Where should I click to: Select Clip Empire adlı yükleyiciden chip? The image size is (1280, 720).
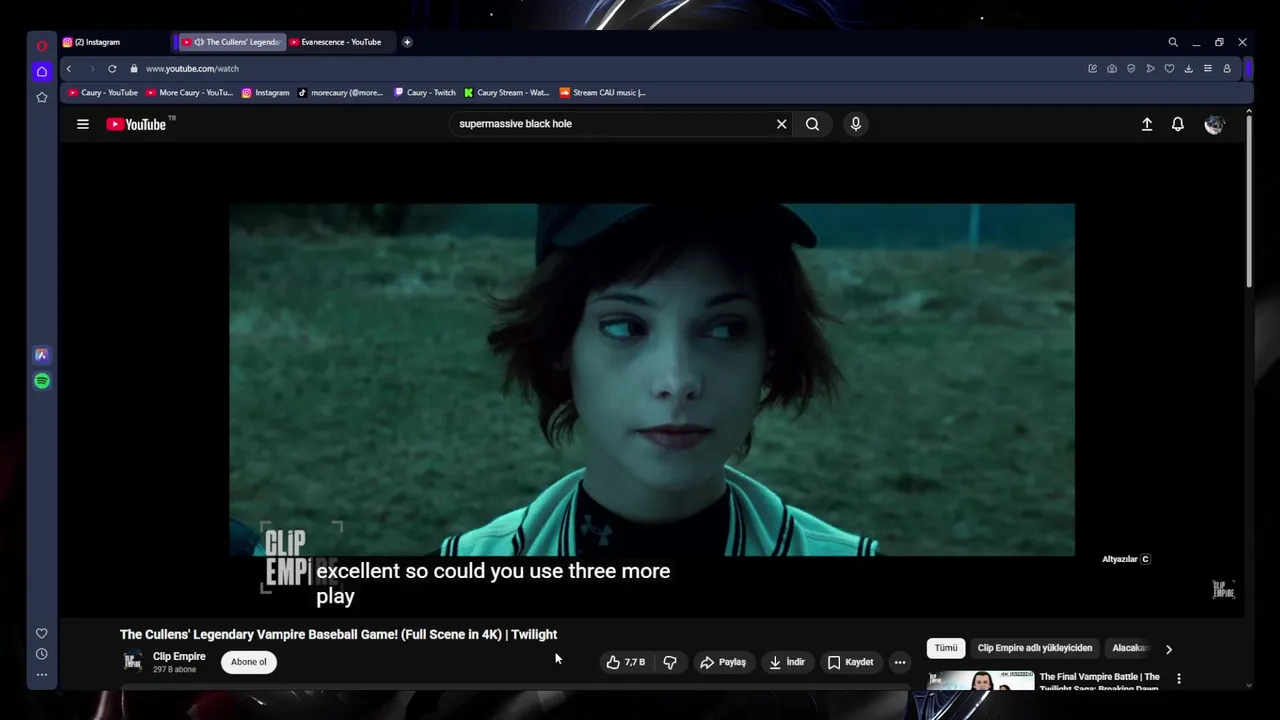tap(1035, 648)
